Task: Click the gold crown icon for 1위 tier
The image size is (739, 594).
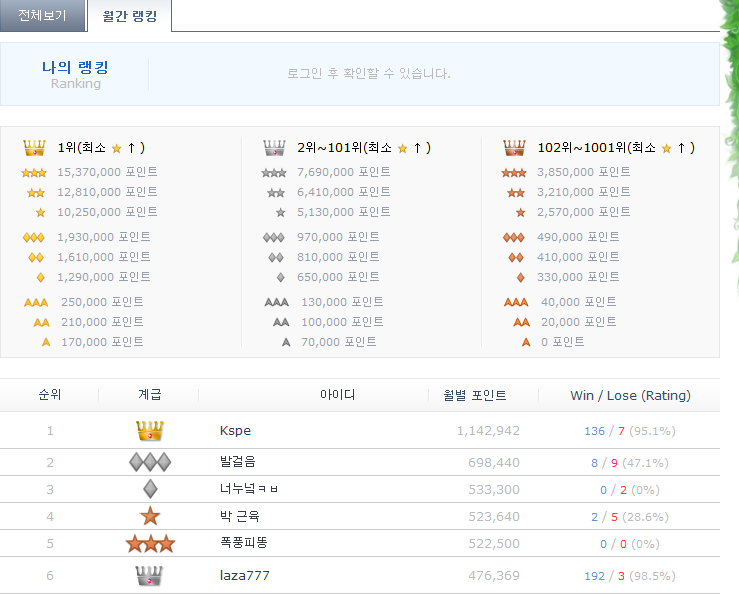Action: click(x=35, y=148)
